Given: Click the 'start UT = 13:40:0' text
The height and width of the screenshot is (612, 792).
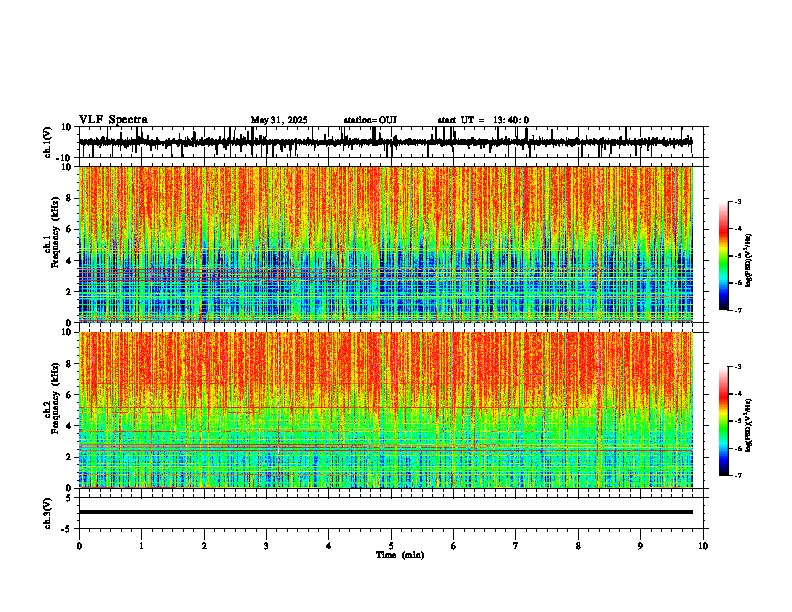Looking at the screenshot, I should [483, 120].
